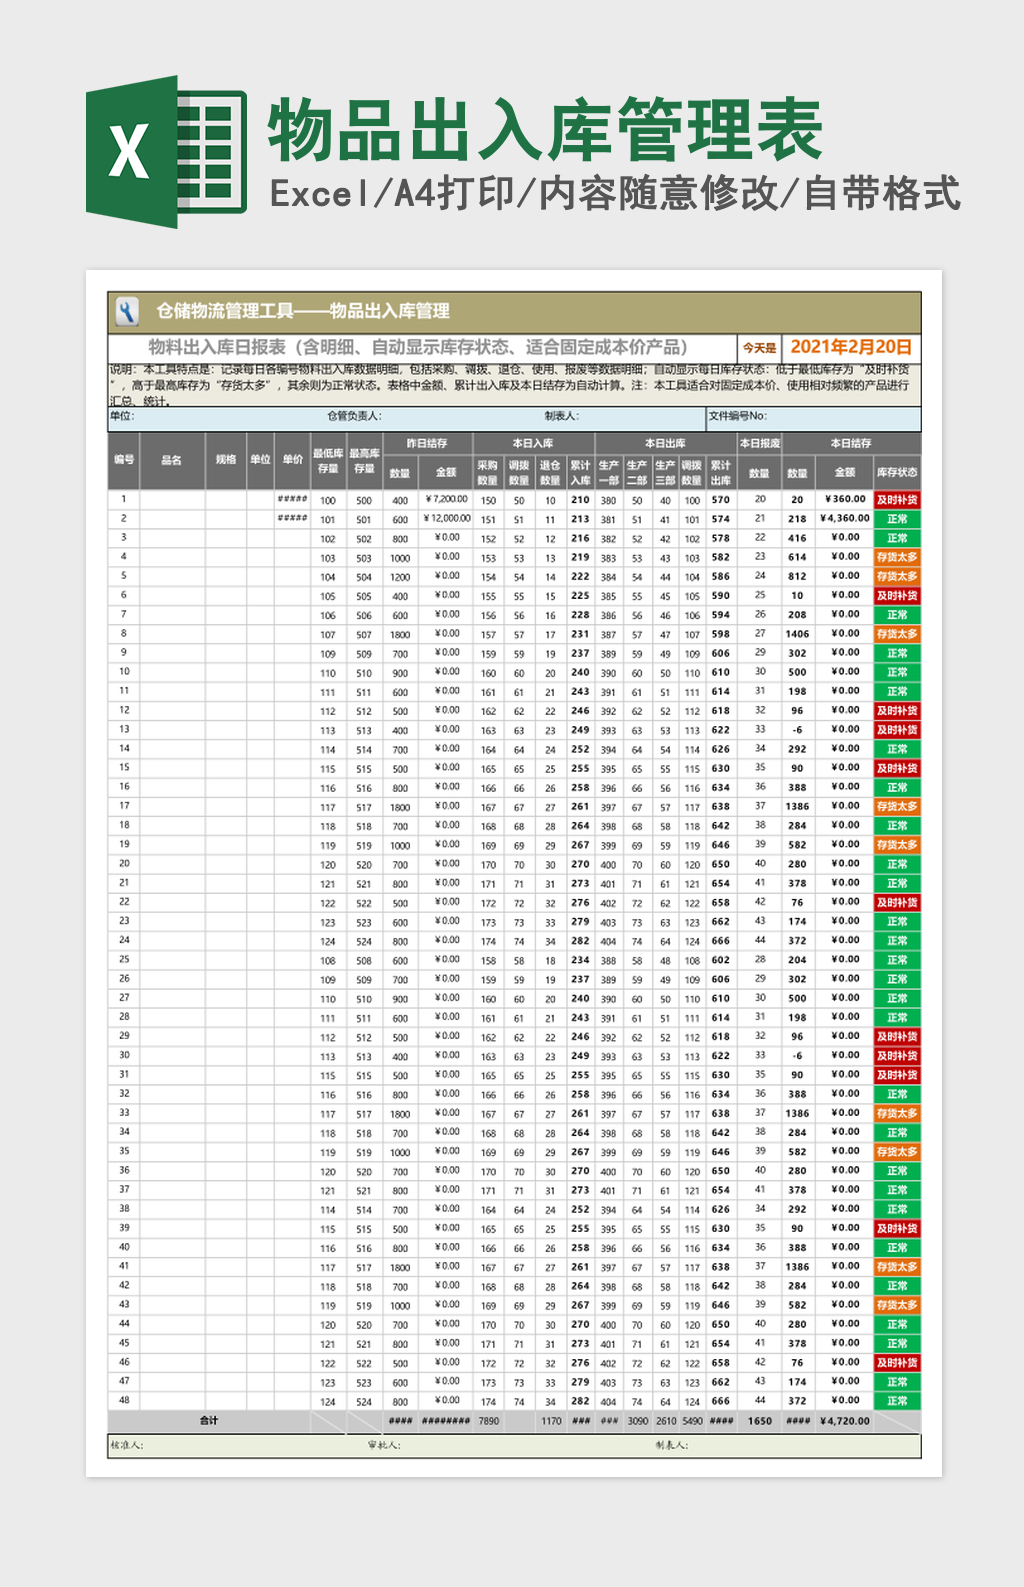Click the 3090 total in 合计 row
This screenshot has height=1587, width=1024.
click(x=638, y=1421)
